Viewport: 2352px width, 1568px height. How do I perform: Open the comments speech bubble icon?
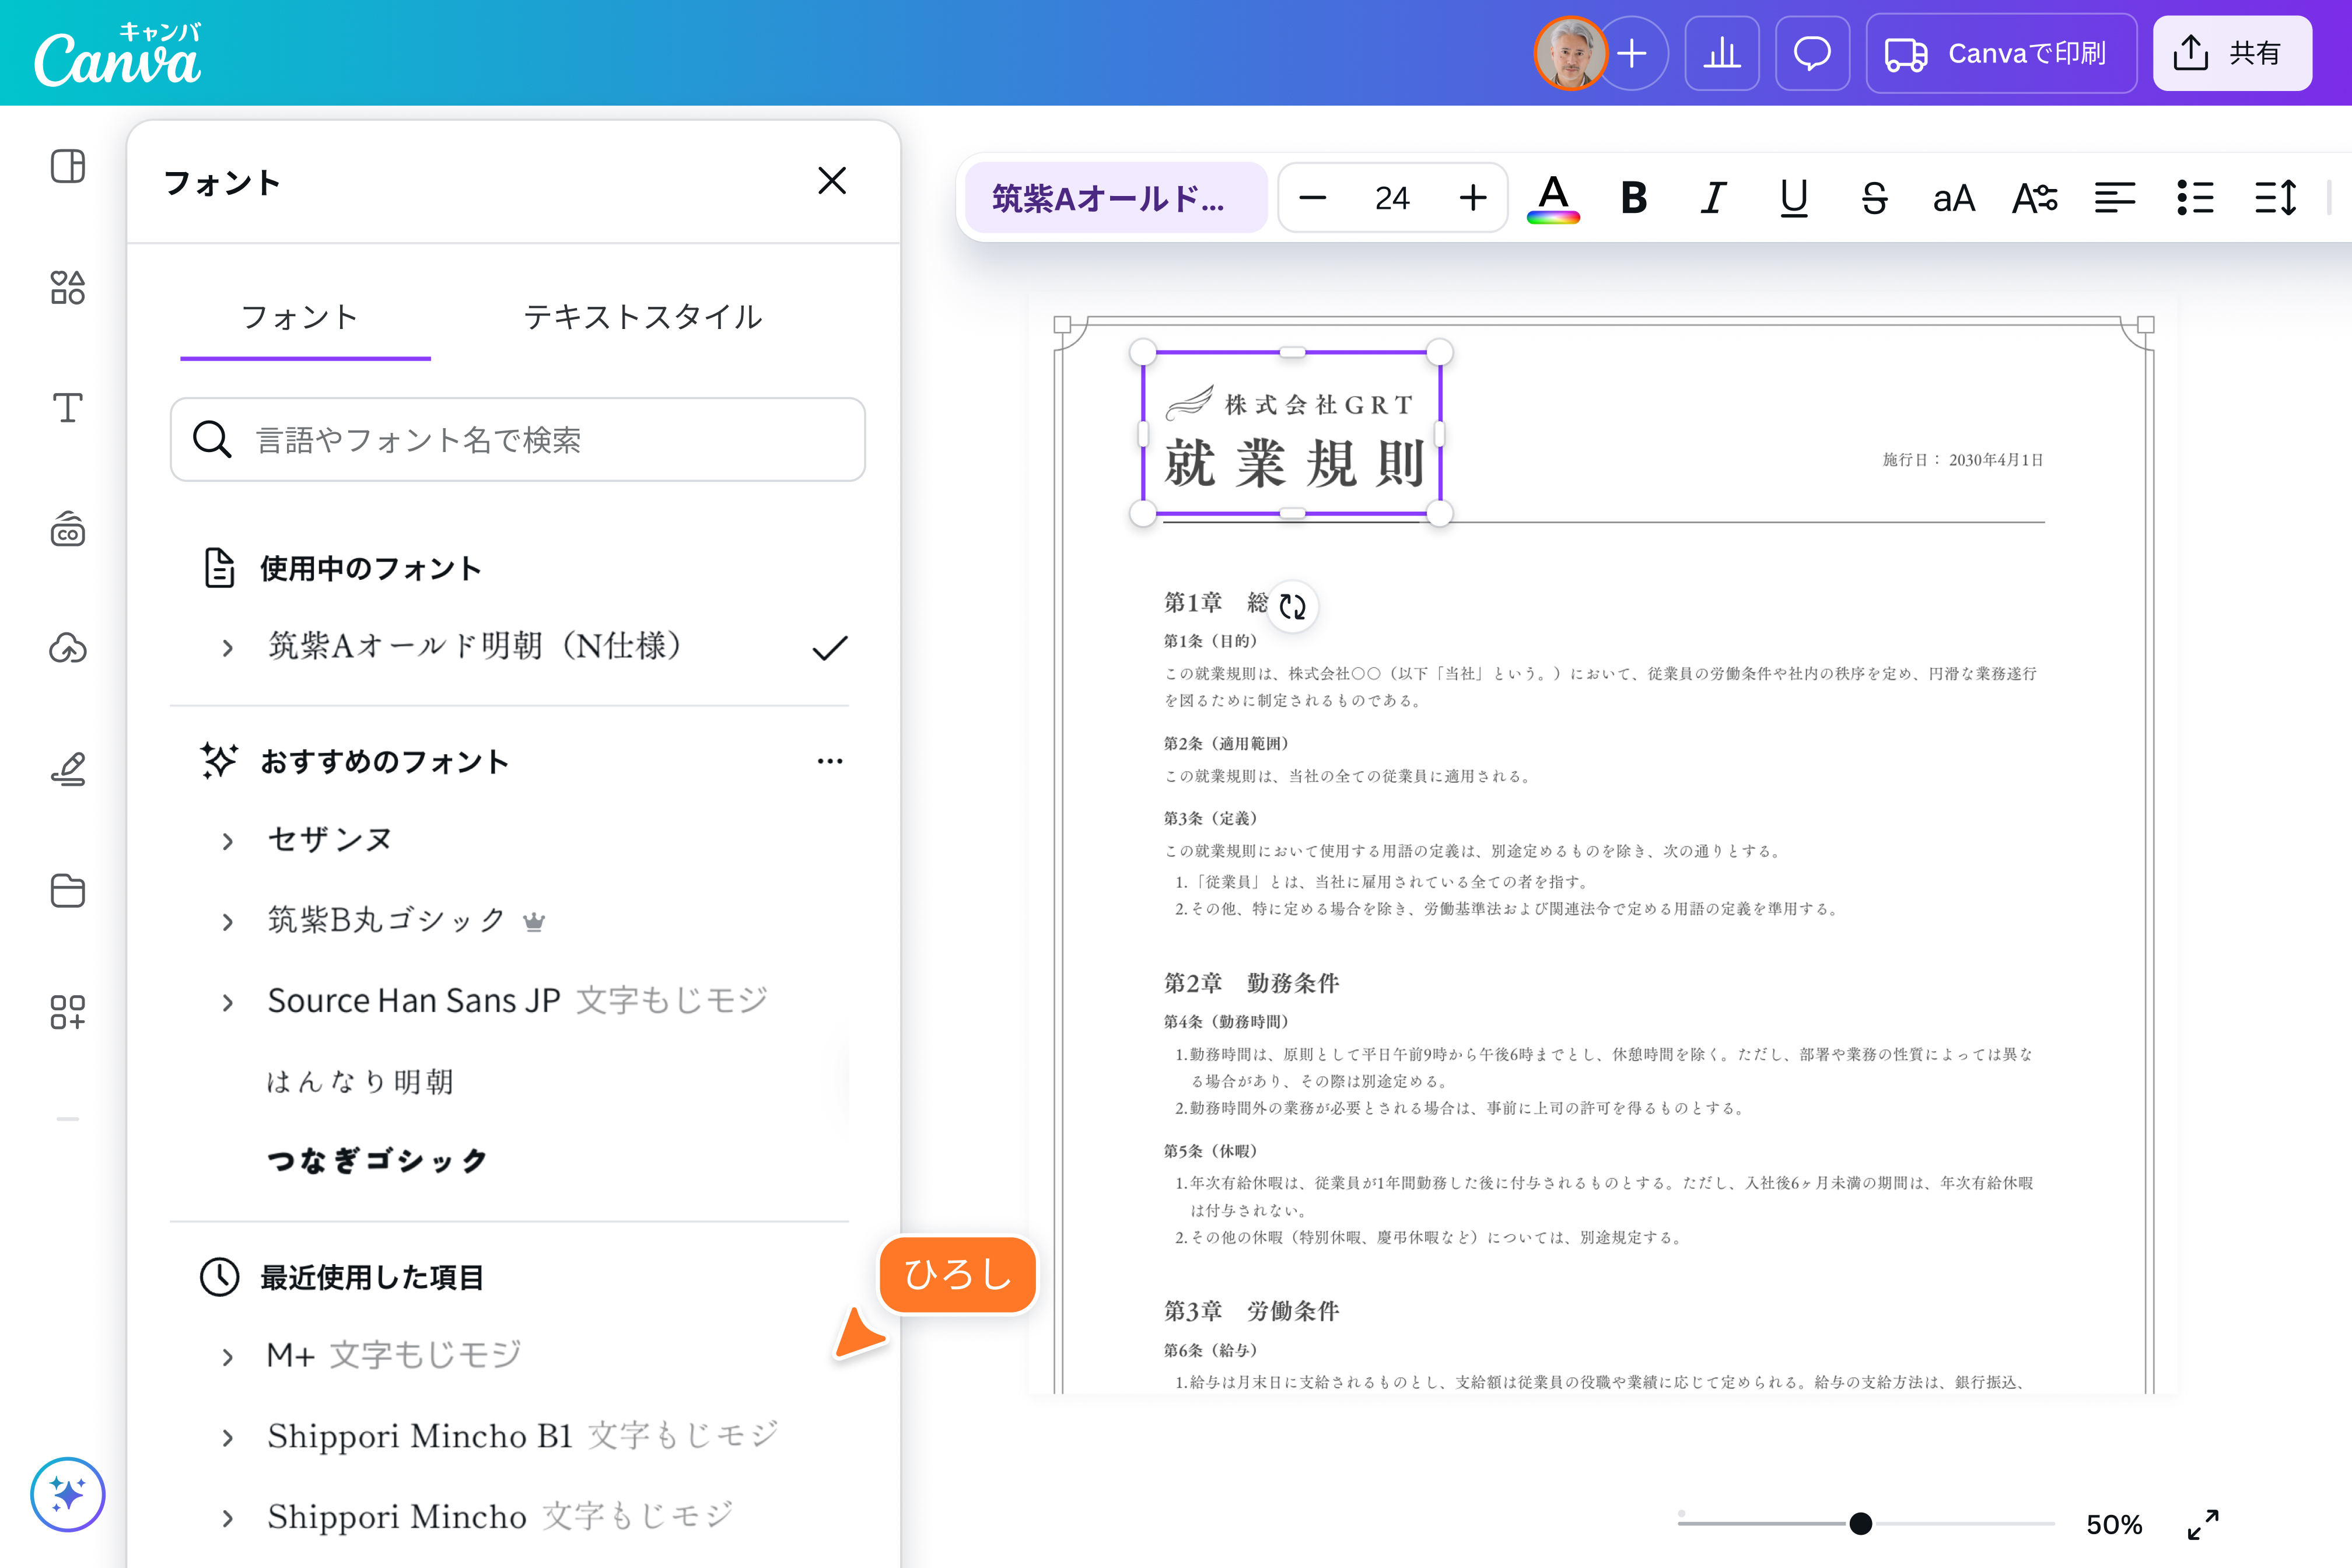click(x=1812, y=53)
